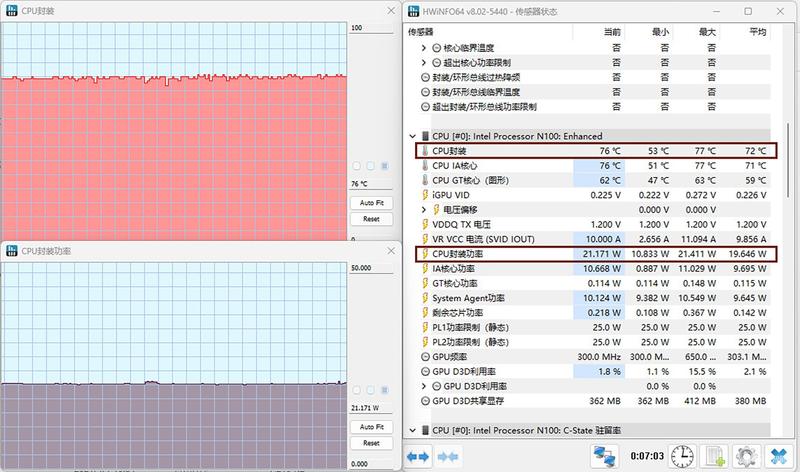Click the lightning icon beside 剩余芯片功率
This screenshot has width=800, height=472.
point(425,313)
